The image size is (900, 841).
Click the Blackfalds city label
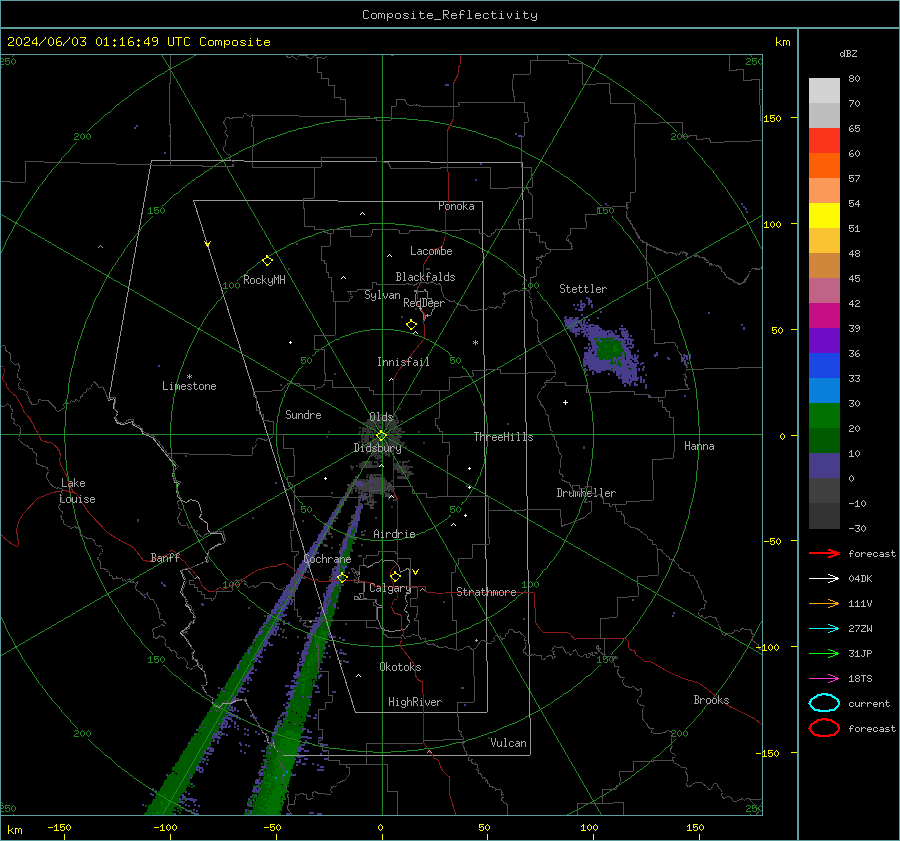click(x=425, y=277)
